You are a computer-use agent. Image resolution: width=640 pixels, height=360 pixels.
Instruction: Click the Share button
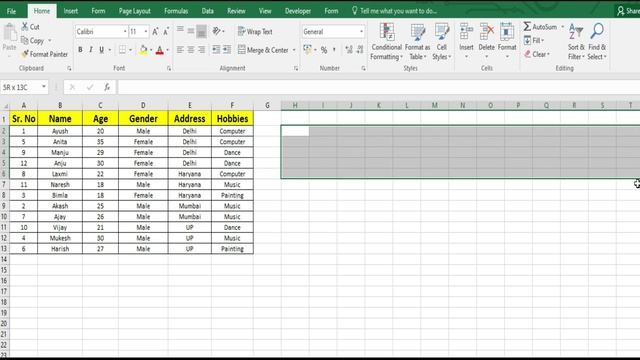[628, 11]
